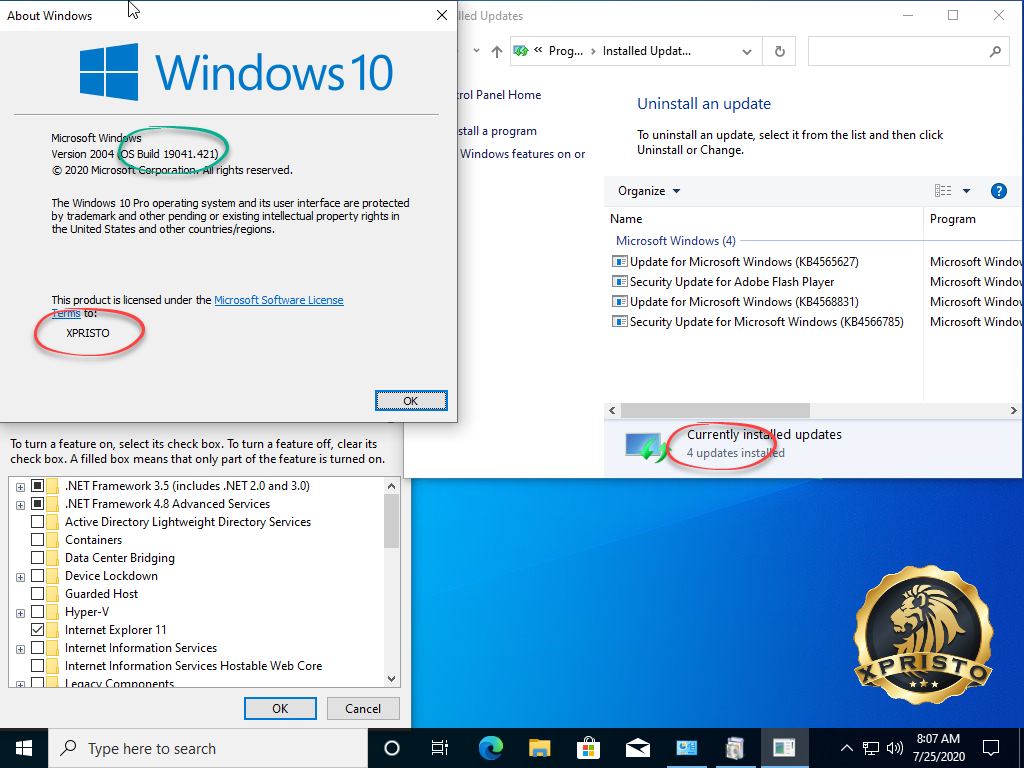Go to Control Panel Home link
The width and height of the screenshot is (1024, 768).
tap(500, 95)
